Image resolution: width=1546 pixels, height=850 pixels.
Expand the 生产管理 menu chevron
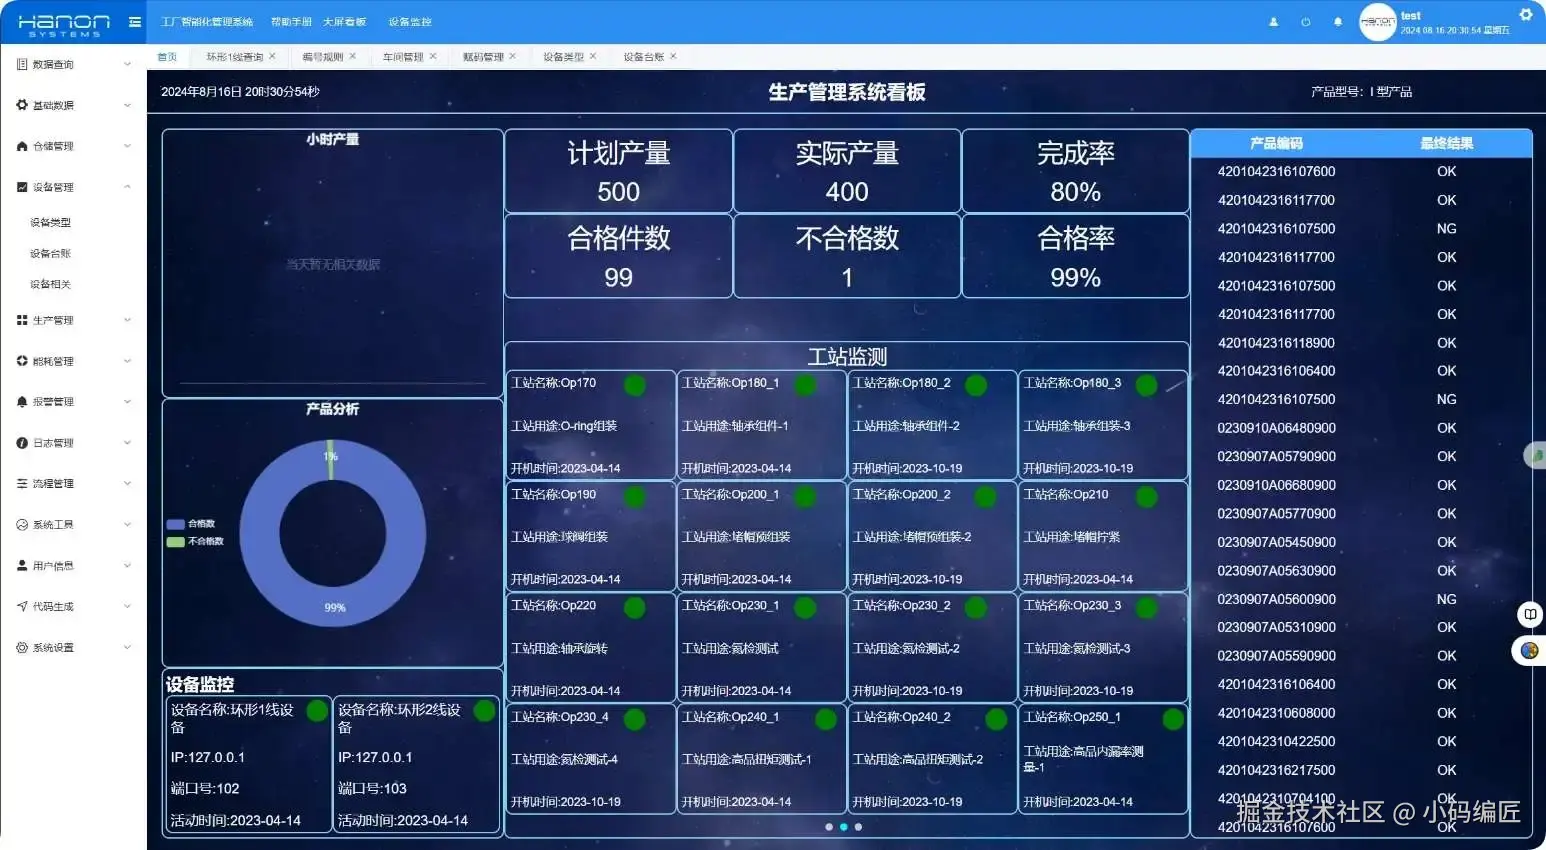click(x=127, y=320)
